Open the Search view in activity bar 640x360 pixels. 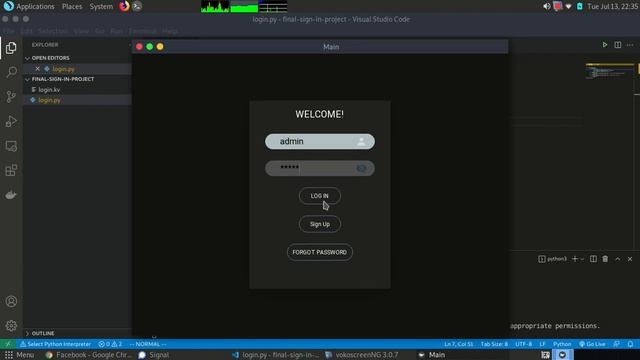point(11,72)
